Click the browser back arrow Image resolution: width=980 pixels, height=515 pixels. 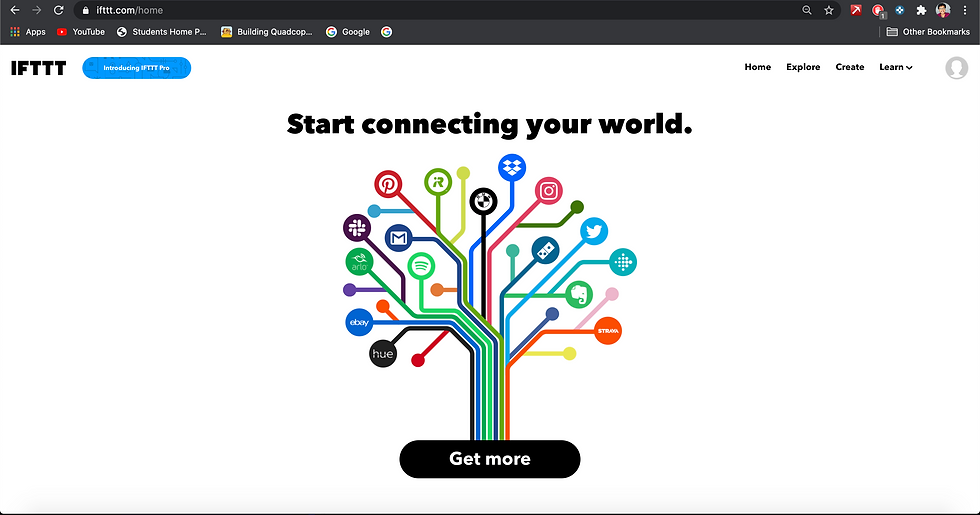click(x=15, y=10)
